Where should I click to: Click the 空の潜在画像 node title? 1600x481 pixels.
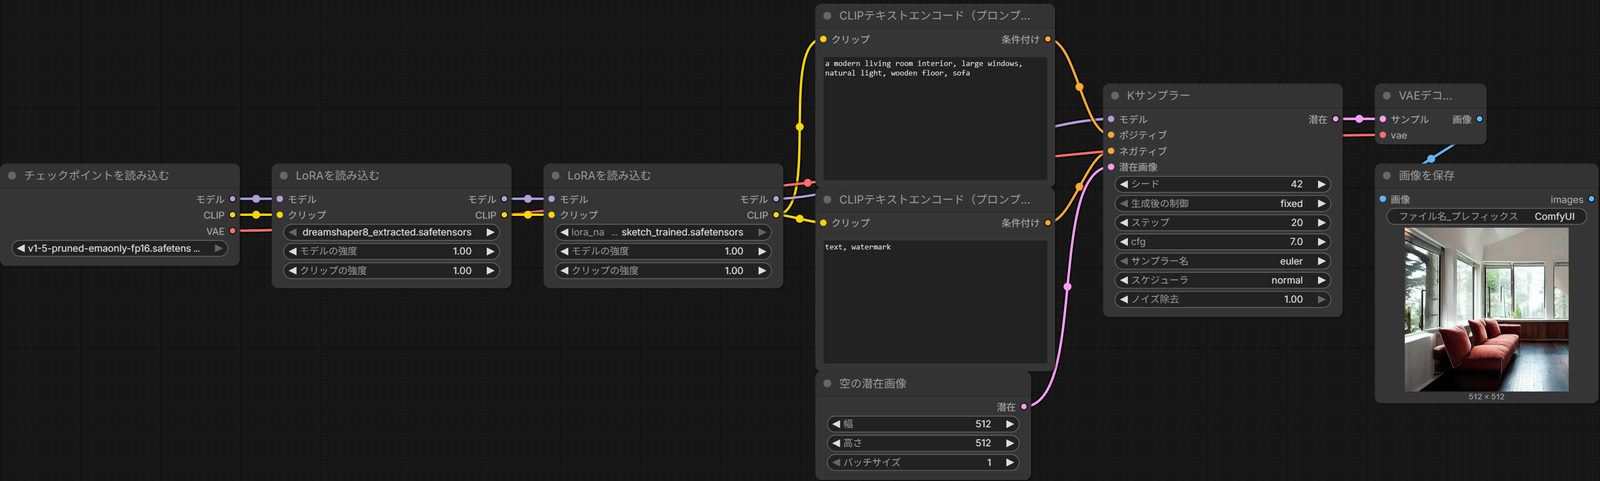coord(873,384)
